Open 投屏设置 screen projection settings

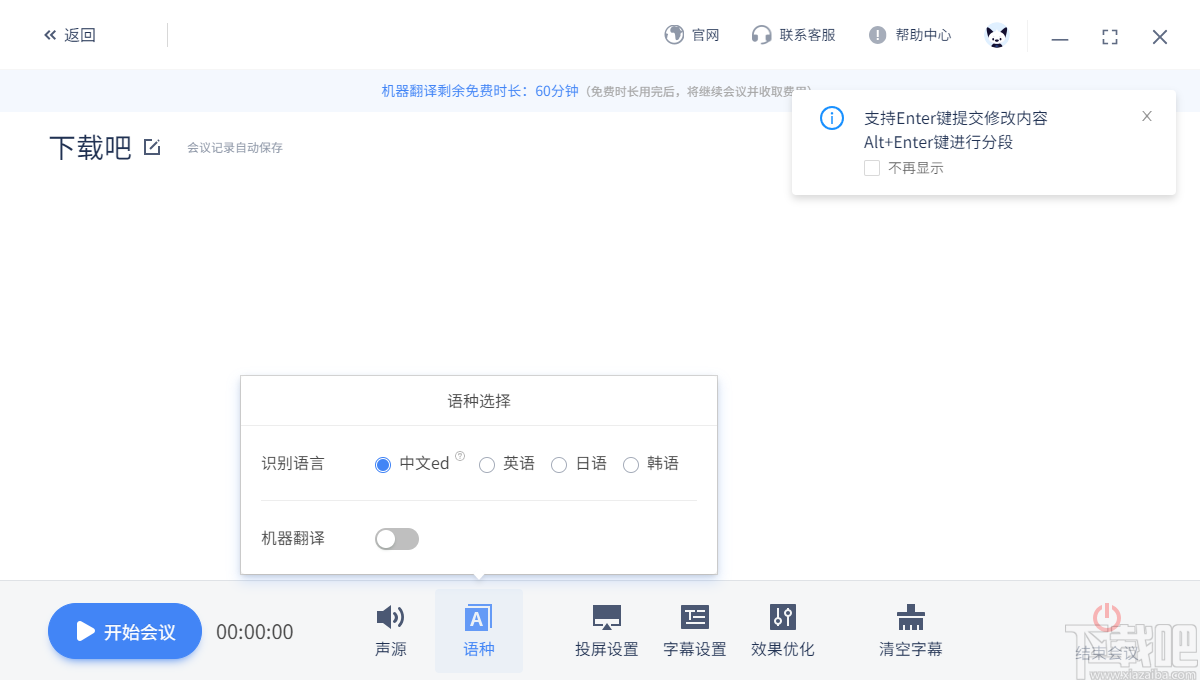click(x=607, y=631)
